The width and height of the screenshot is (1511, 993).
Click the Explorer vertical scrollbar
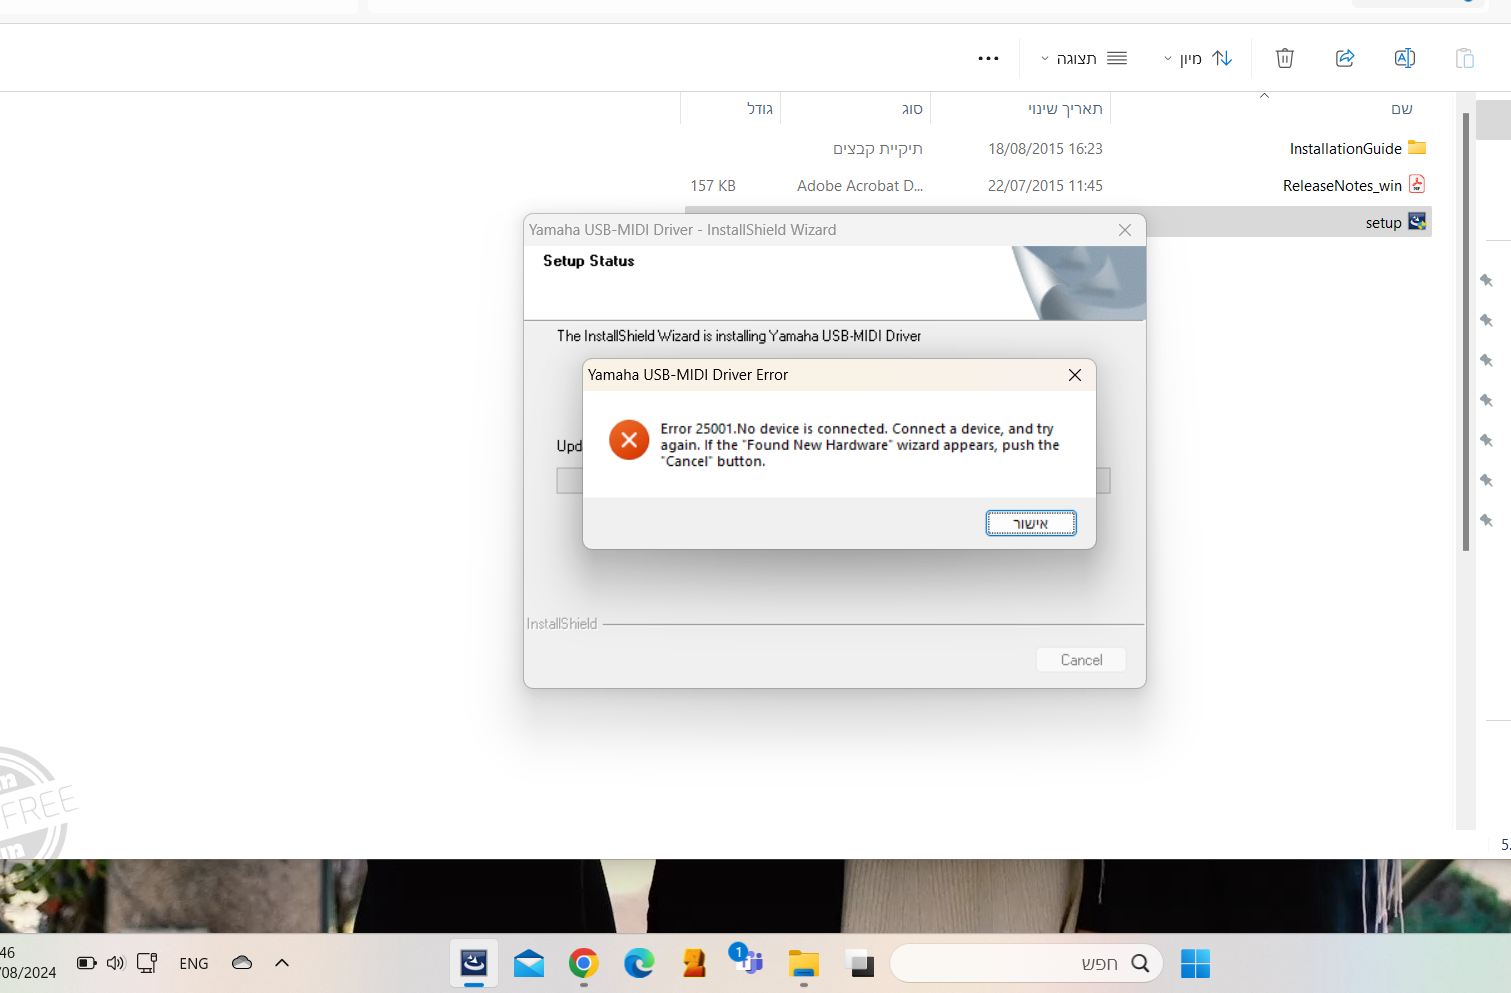coord(1466,330)
